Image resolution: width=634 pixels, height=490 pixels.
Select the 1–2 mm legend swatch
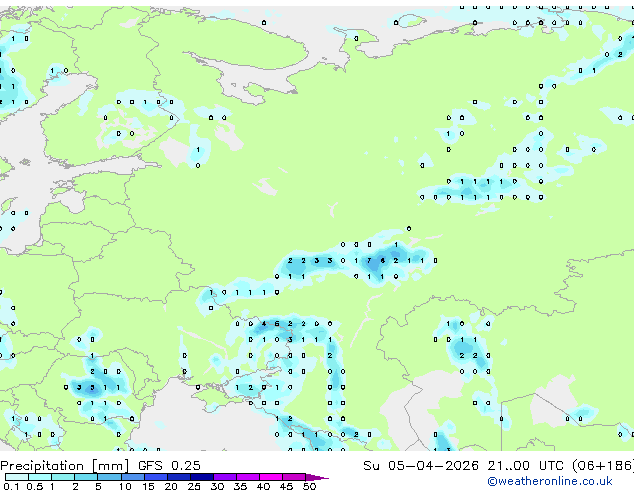[63, 477]
